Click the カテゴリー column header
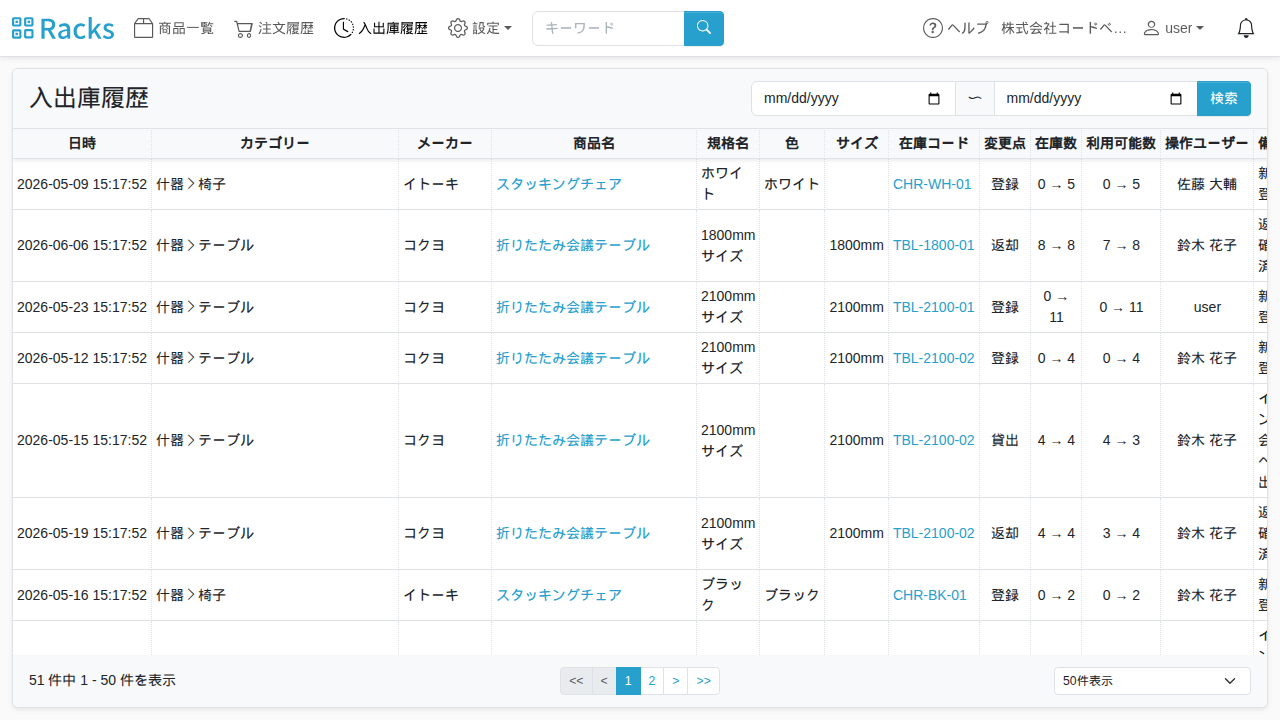1280x720 pixels. coord(275,143)
